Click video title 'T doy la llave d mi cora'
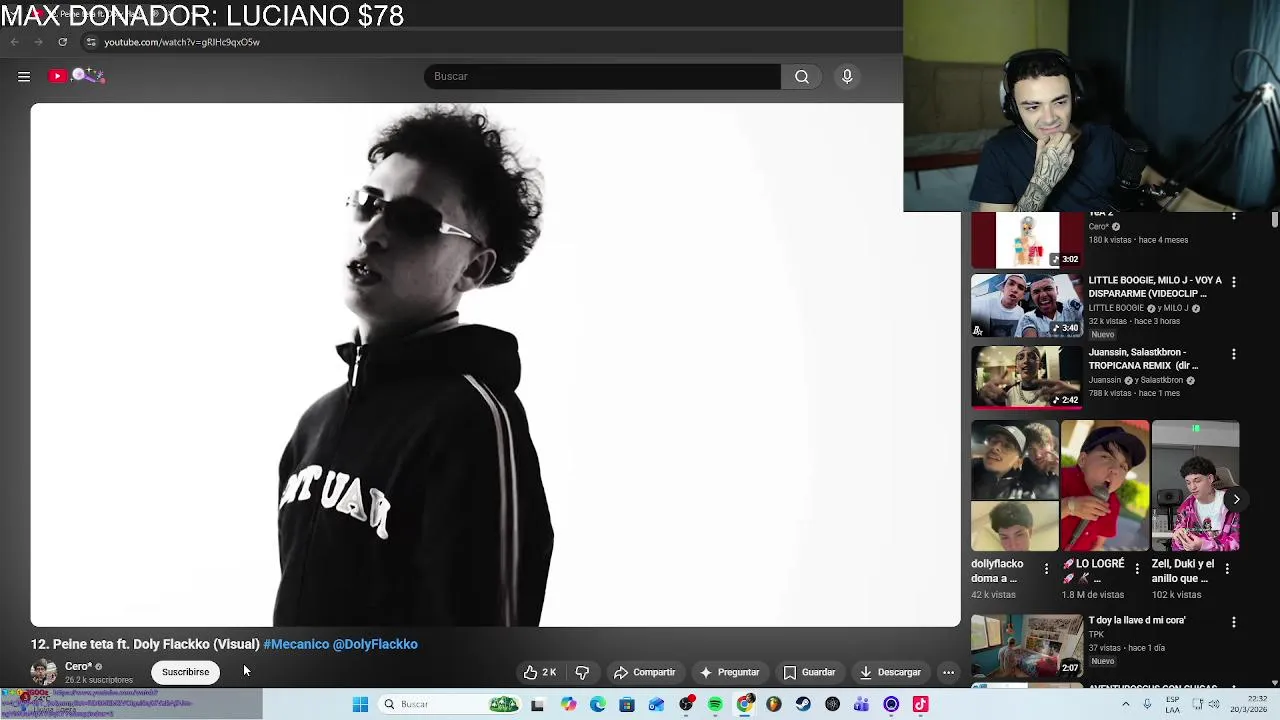This screenshot has width=1280, height=720. point(1137,620)
